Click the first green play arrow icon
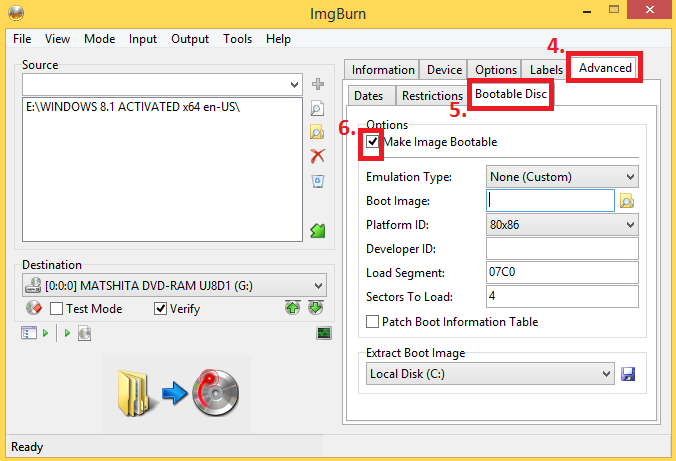This screenshot has height=461, width=676. click(x=46, y=333)
